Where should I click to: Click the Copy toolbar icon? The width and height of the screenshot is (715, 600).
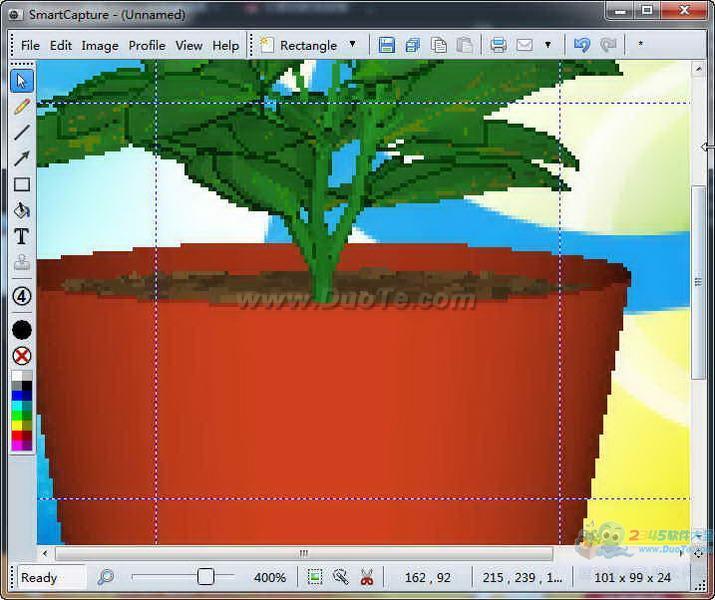(439, 45)
